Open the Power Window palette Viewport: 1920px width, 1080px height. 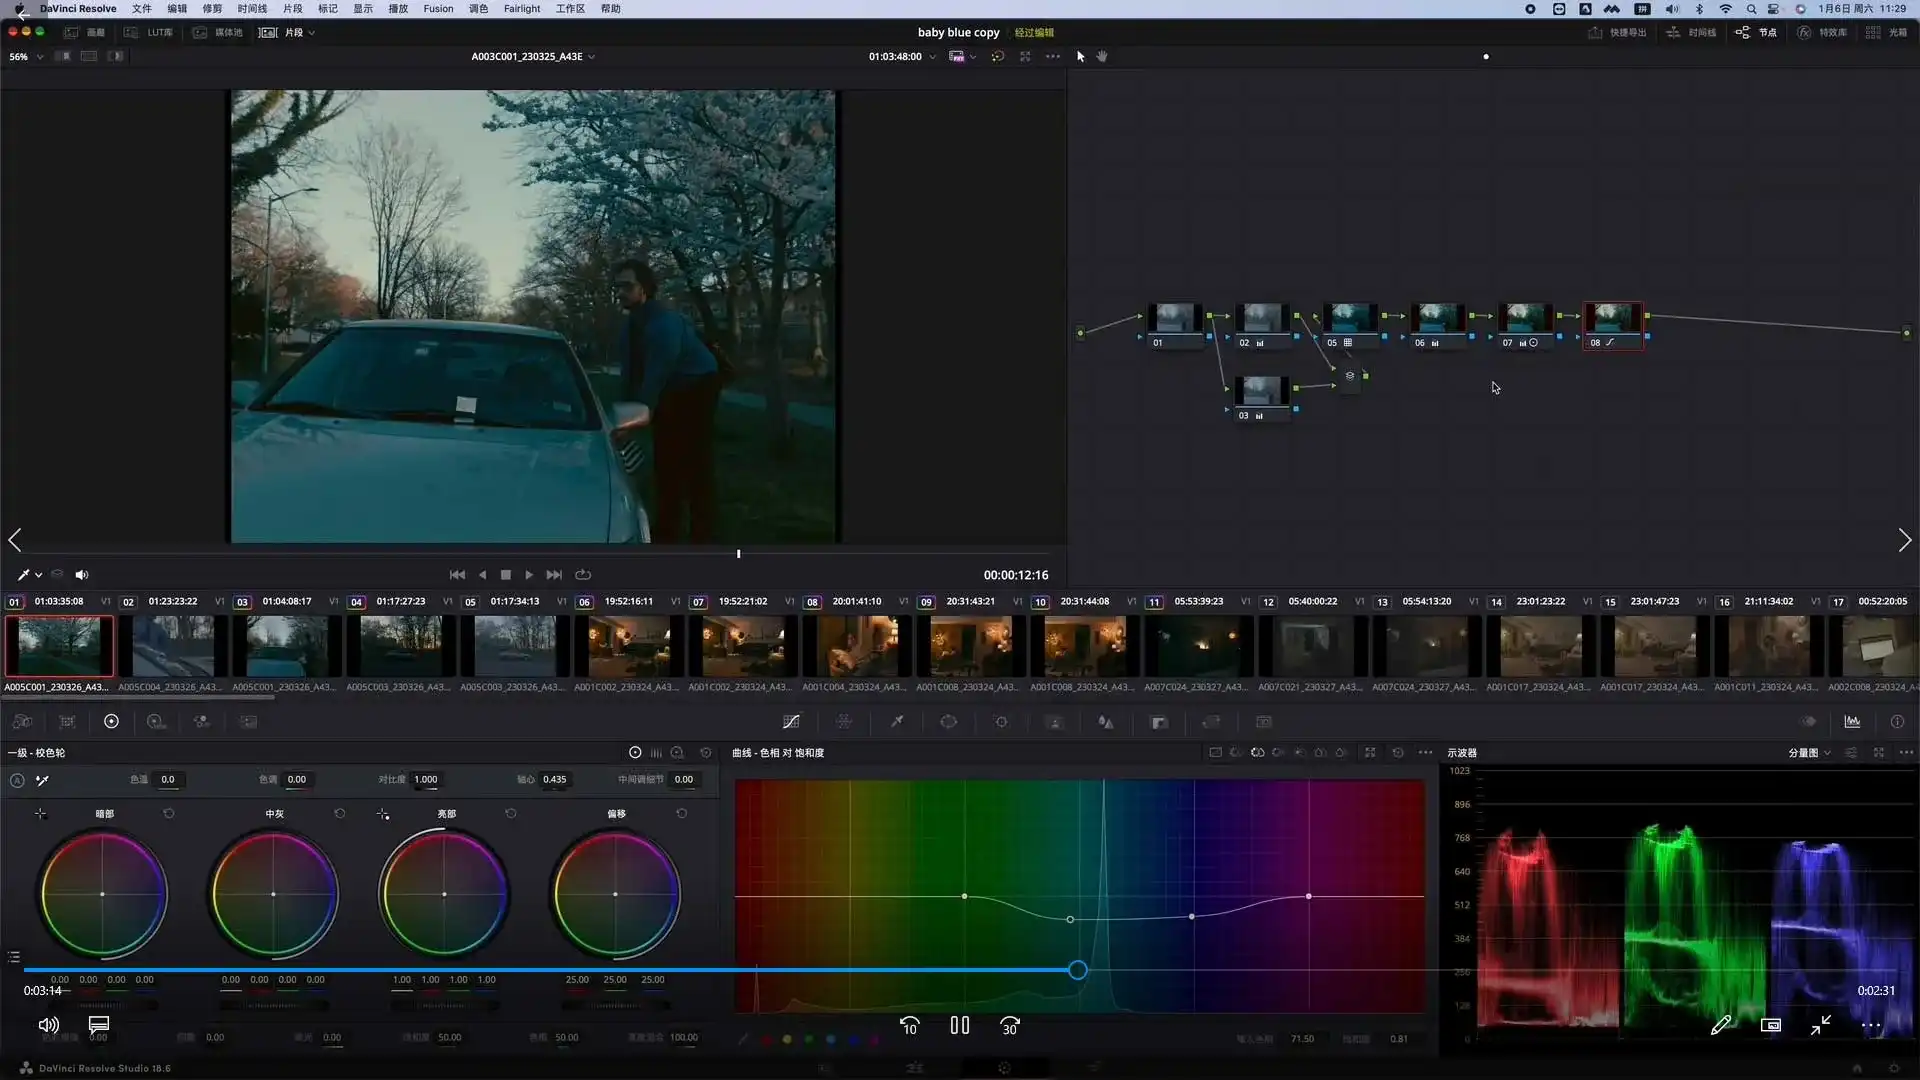pos(949,722)
